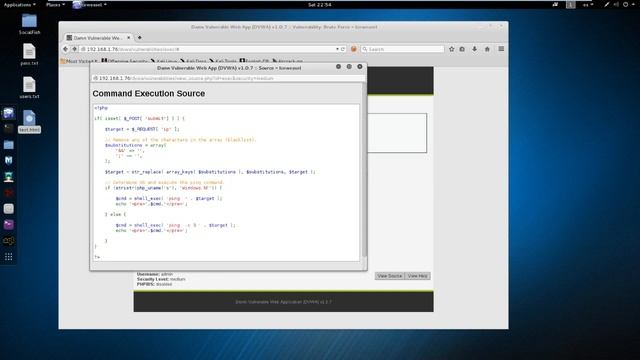The width and height of the screenshot is (640, 360).
Task: Click the pen icon in system tray
Action: 607,5
